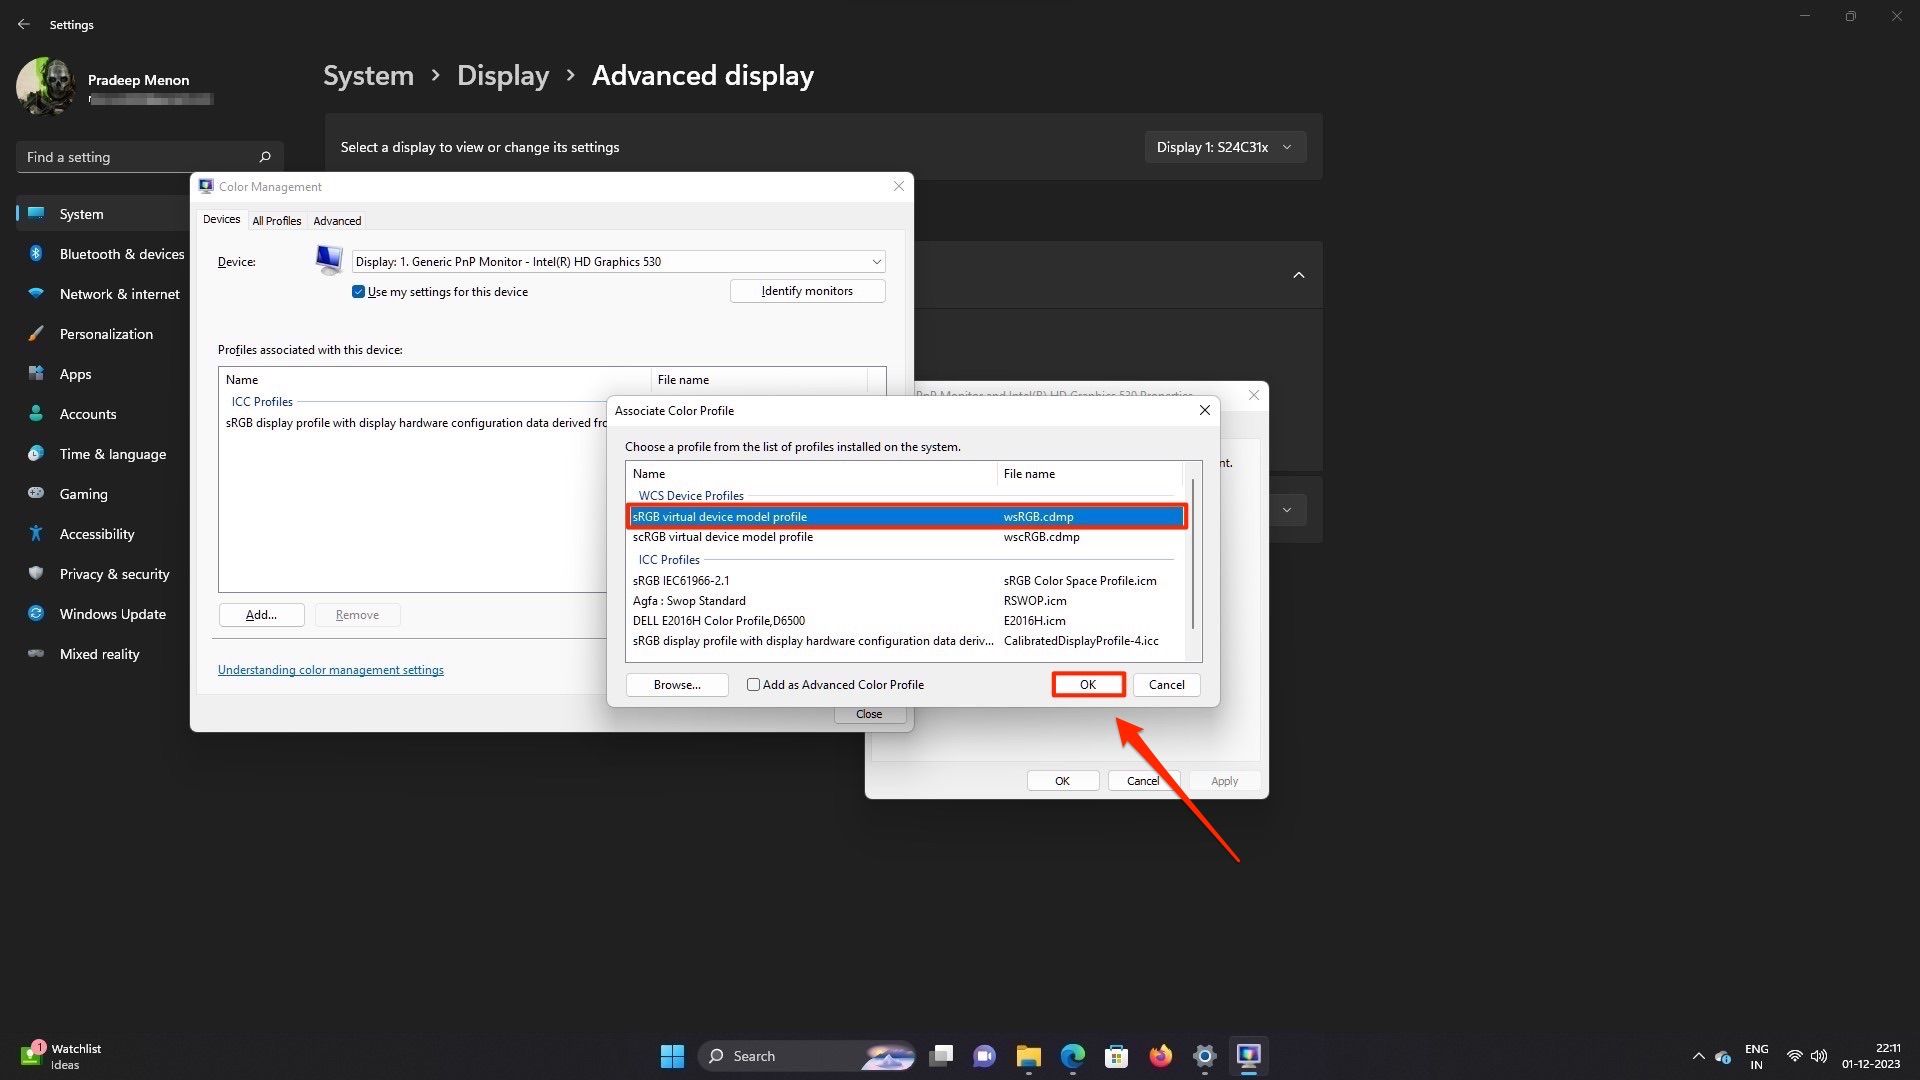Select Gaming in the Settings sidebar
The image size is (1920, 1080).
[83, 493]
